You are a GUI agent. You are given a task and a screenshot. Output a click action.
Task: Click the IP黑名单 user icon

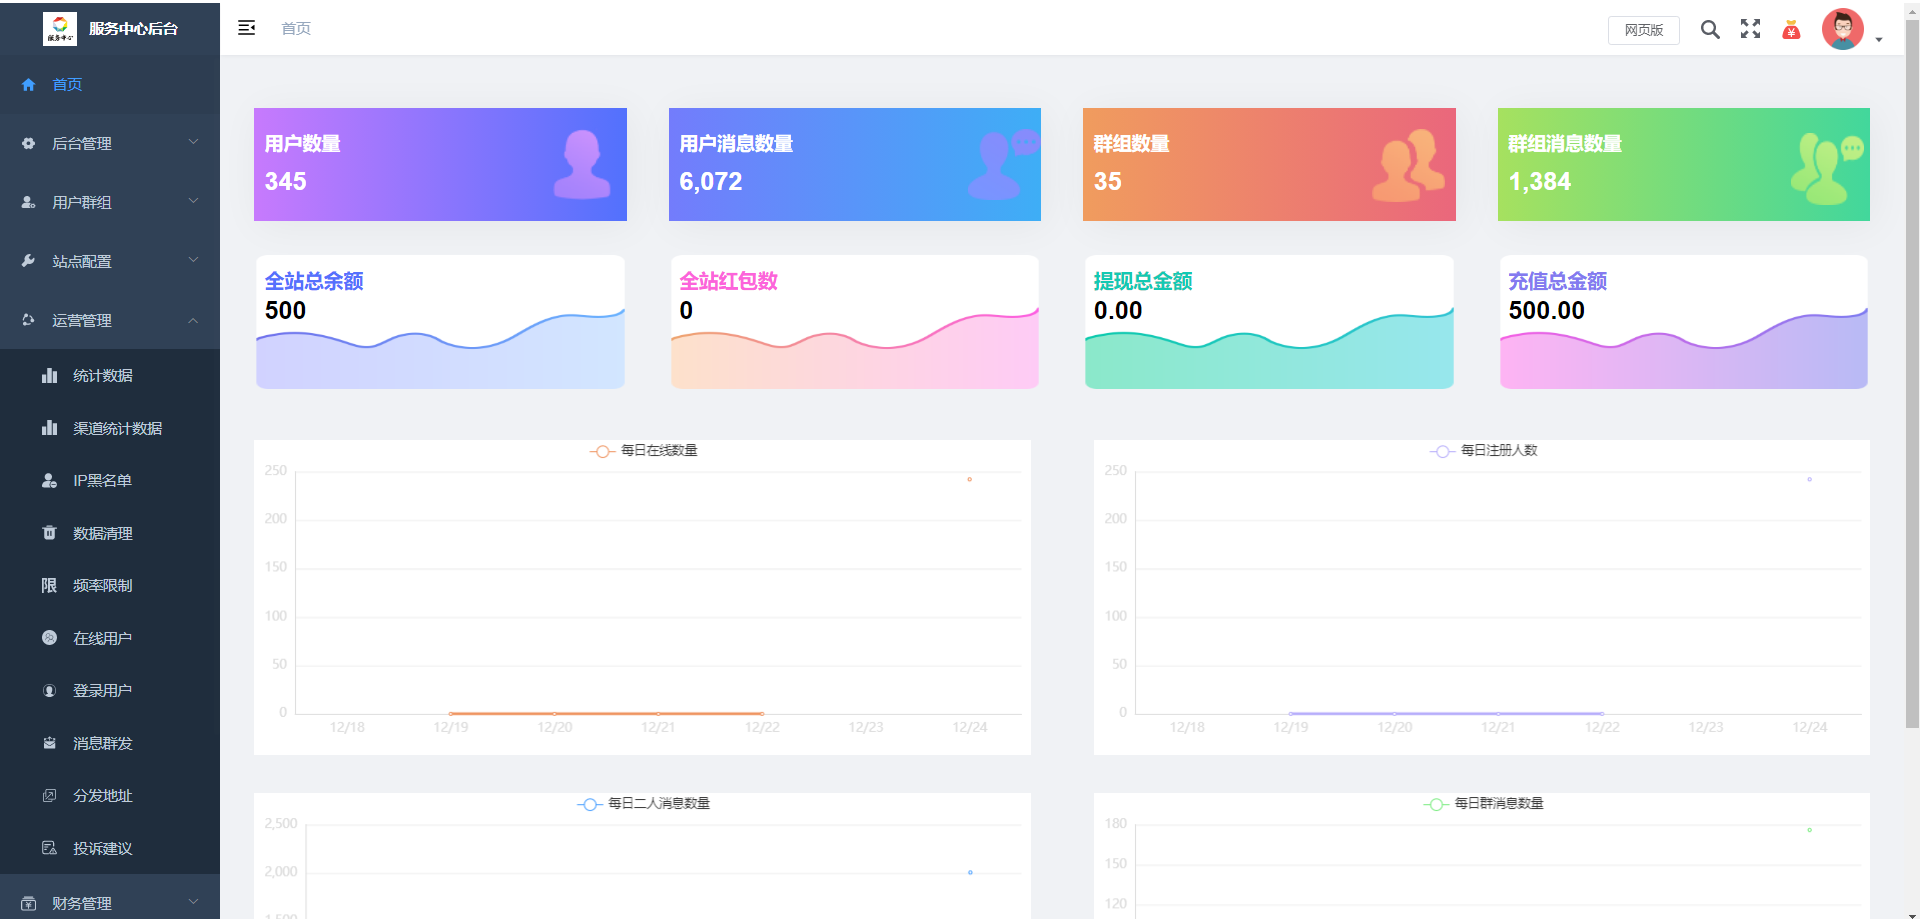(x=49, y=481)
